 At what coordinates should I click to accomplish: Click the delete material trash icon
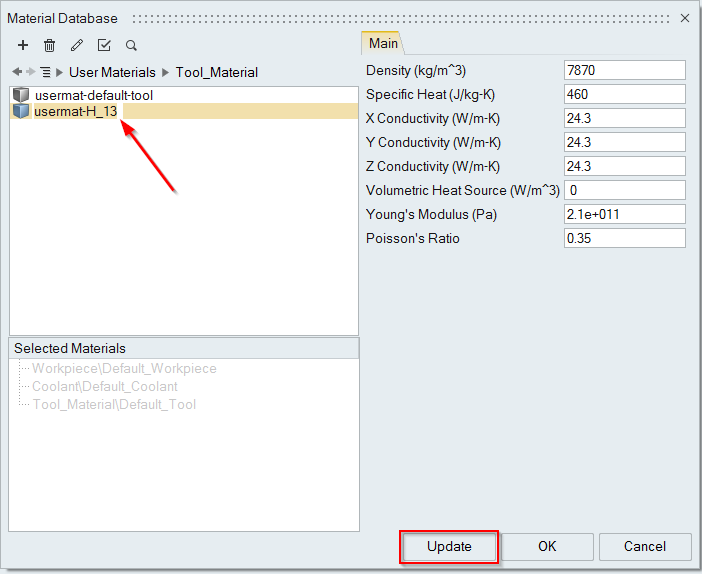[50, 45]
